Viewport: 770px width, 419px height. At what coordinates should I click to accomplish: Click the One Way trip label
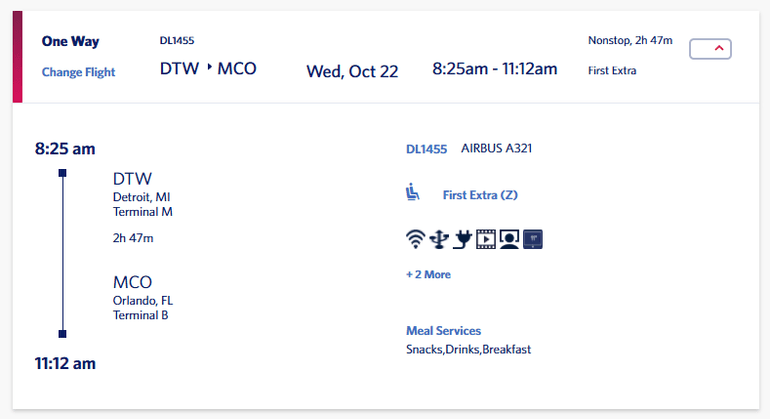(x=71, y=42)
